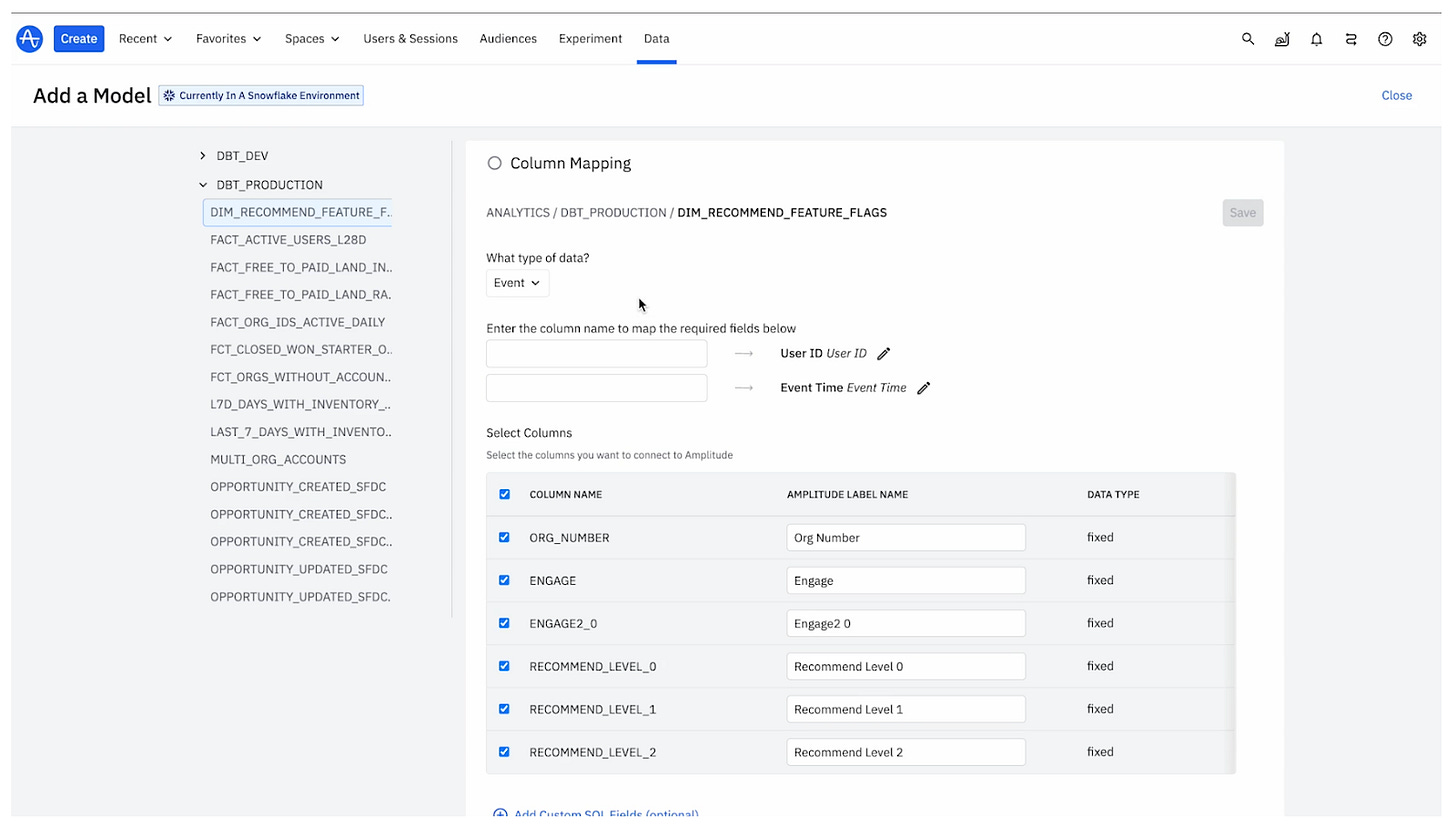
Task: Collapse the DBT_PRODUCTION schema folder
Action: point(203,185)
